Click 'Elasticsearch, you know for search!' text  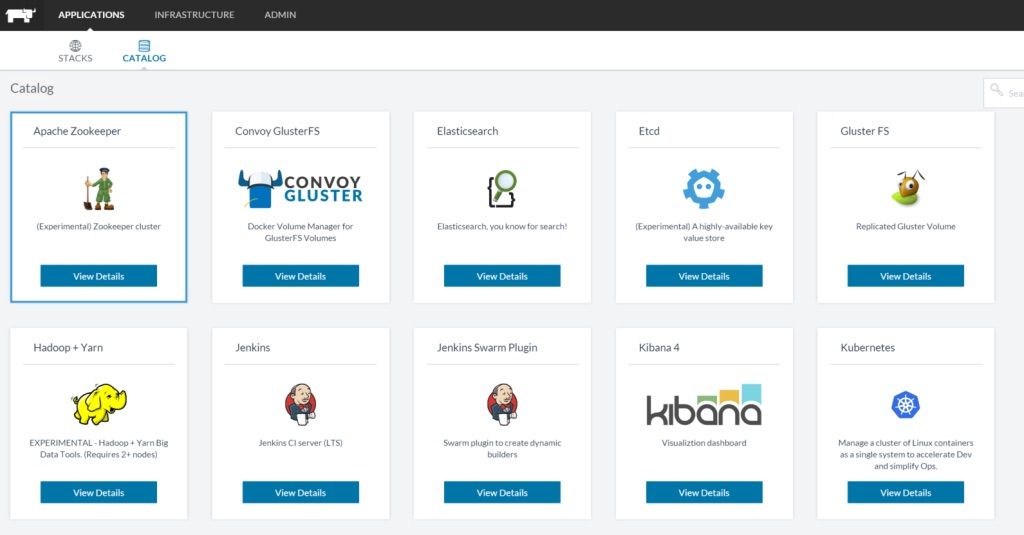(502, 226)
